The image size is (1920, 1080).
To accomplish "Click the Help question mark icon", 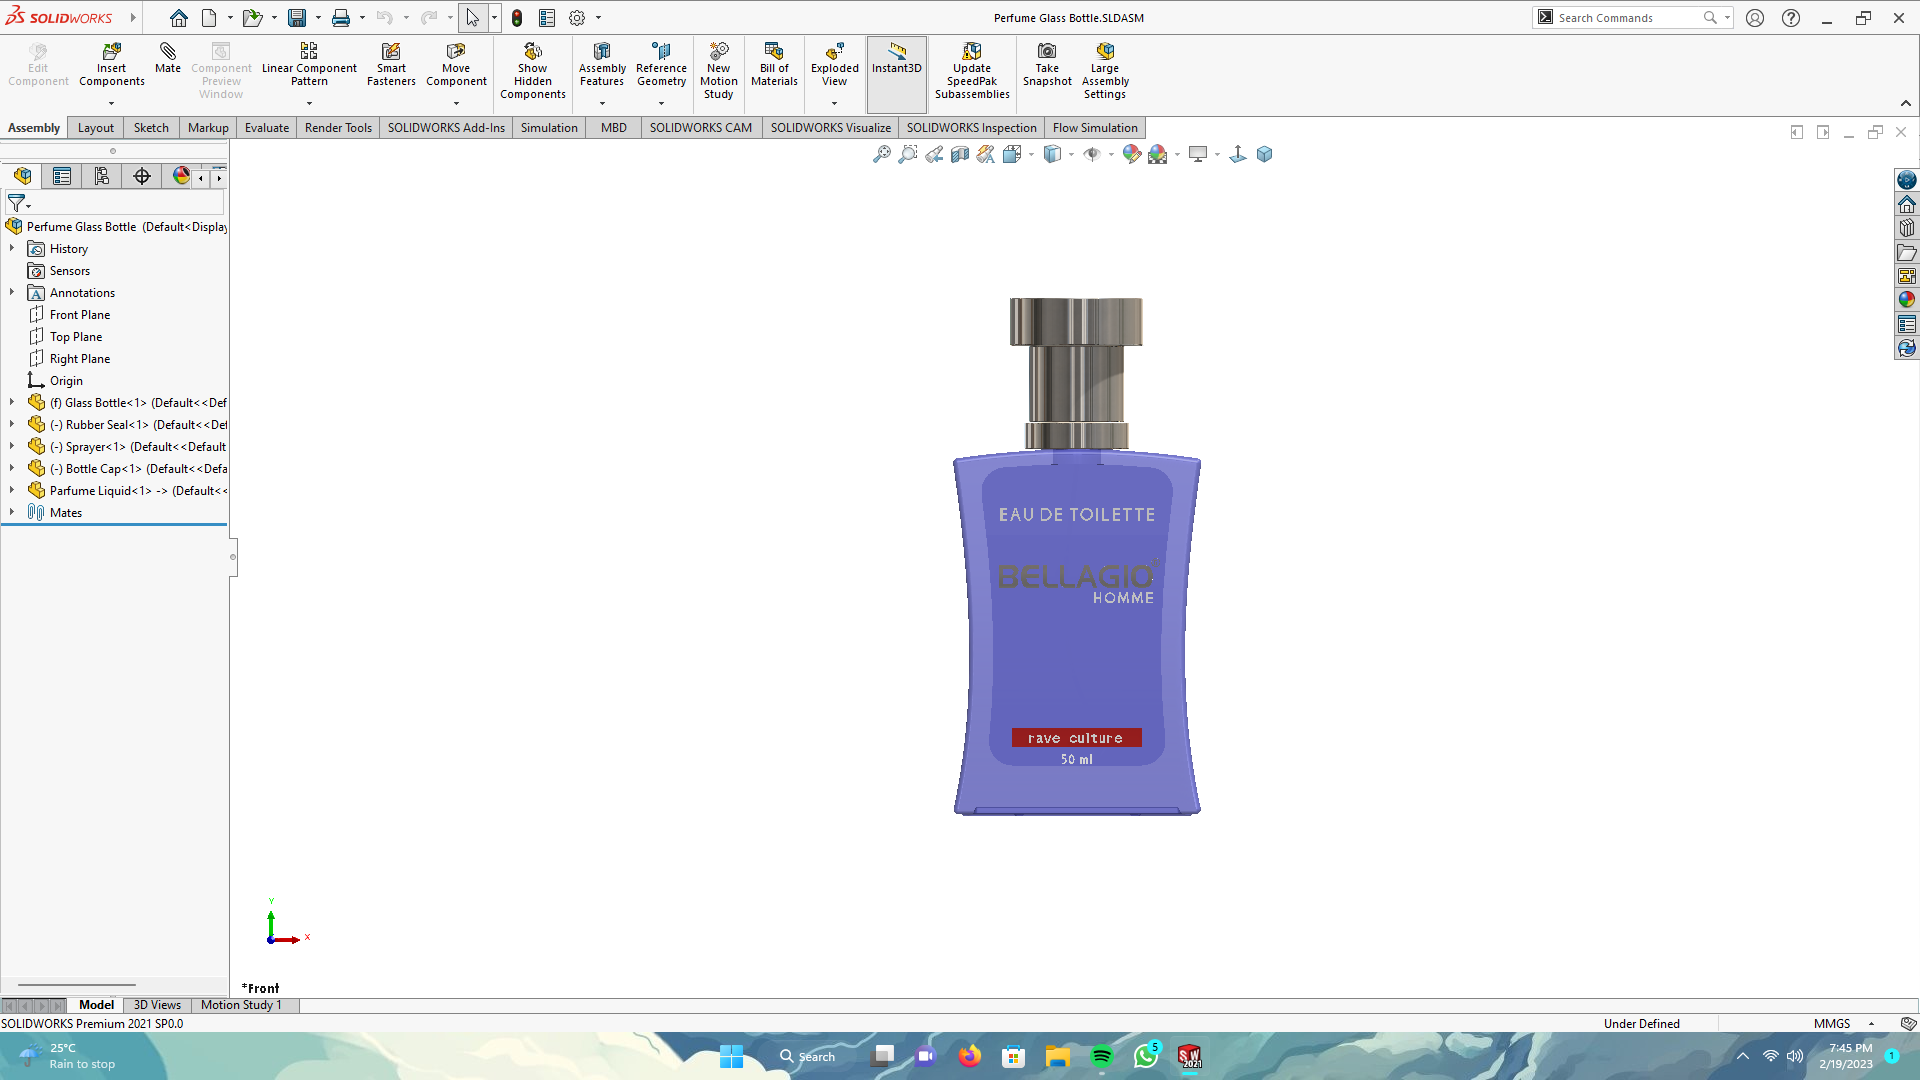I will (1790, 18).
